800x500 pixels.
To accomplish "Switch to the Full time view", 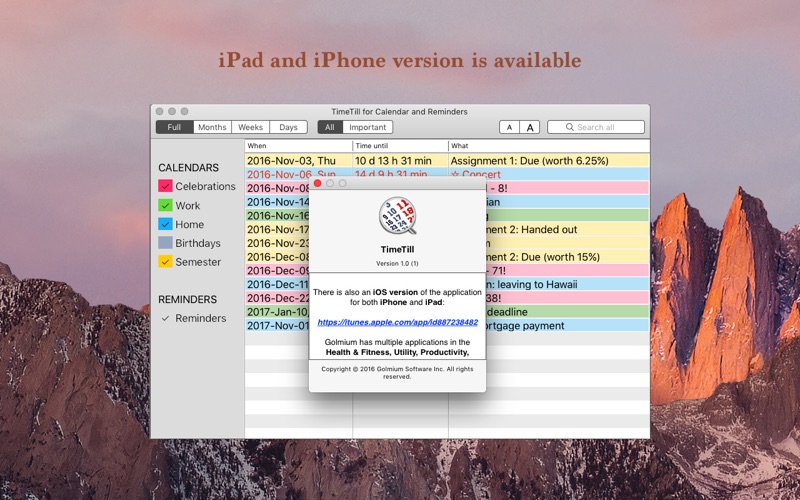I will click(174, 127).
